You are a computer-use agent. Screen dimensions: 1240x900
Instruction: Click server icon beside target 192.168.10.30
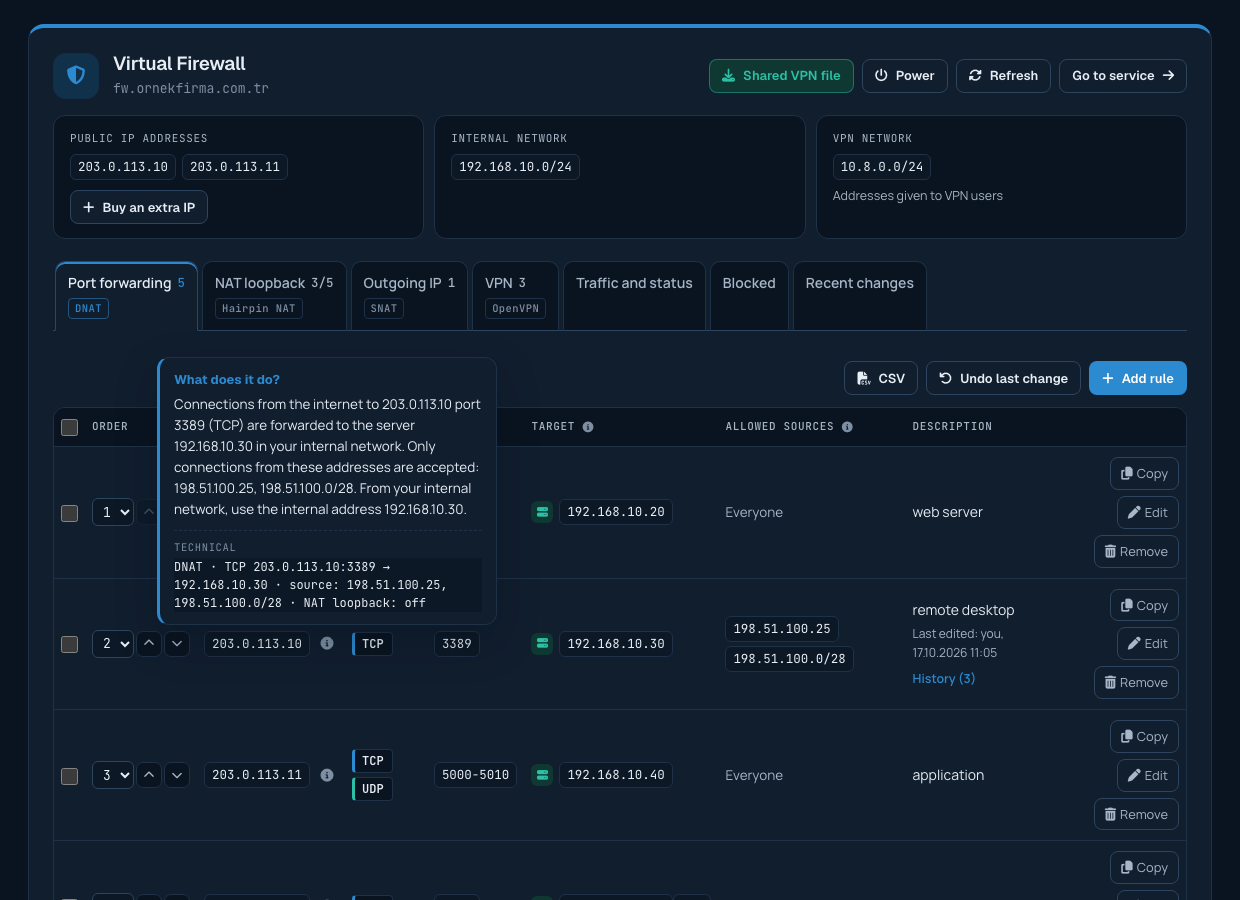tap(542, 644)
